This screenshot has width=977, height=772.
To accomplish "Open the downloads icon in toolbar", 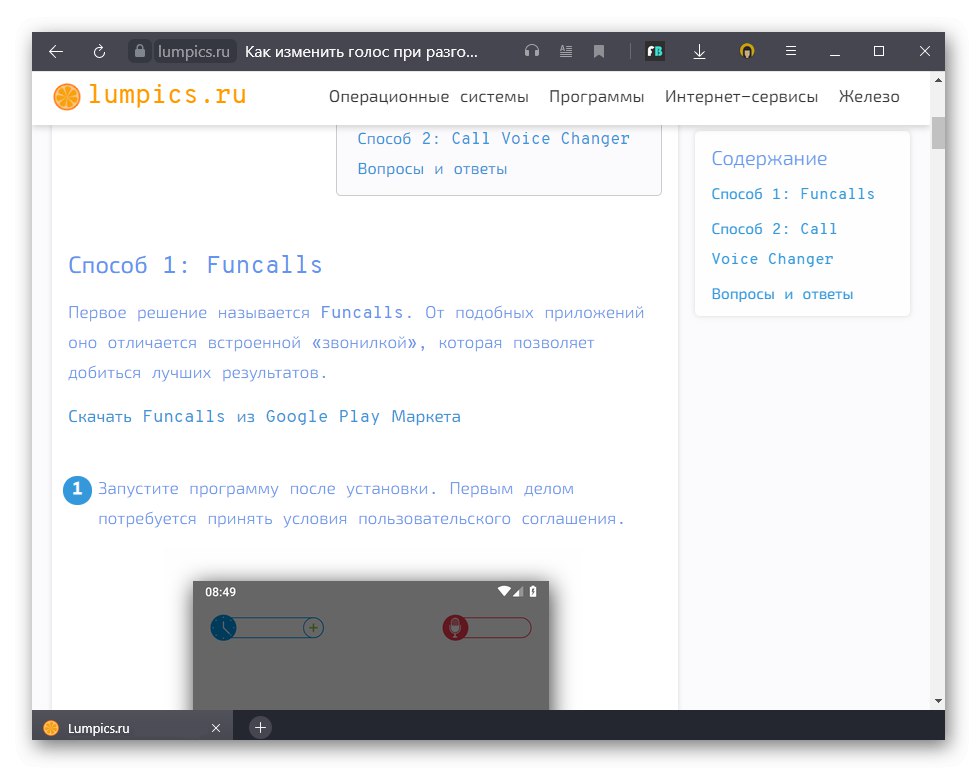I will (x=700, y=51).
